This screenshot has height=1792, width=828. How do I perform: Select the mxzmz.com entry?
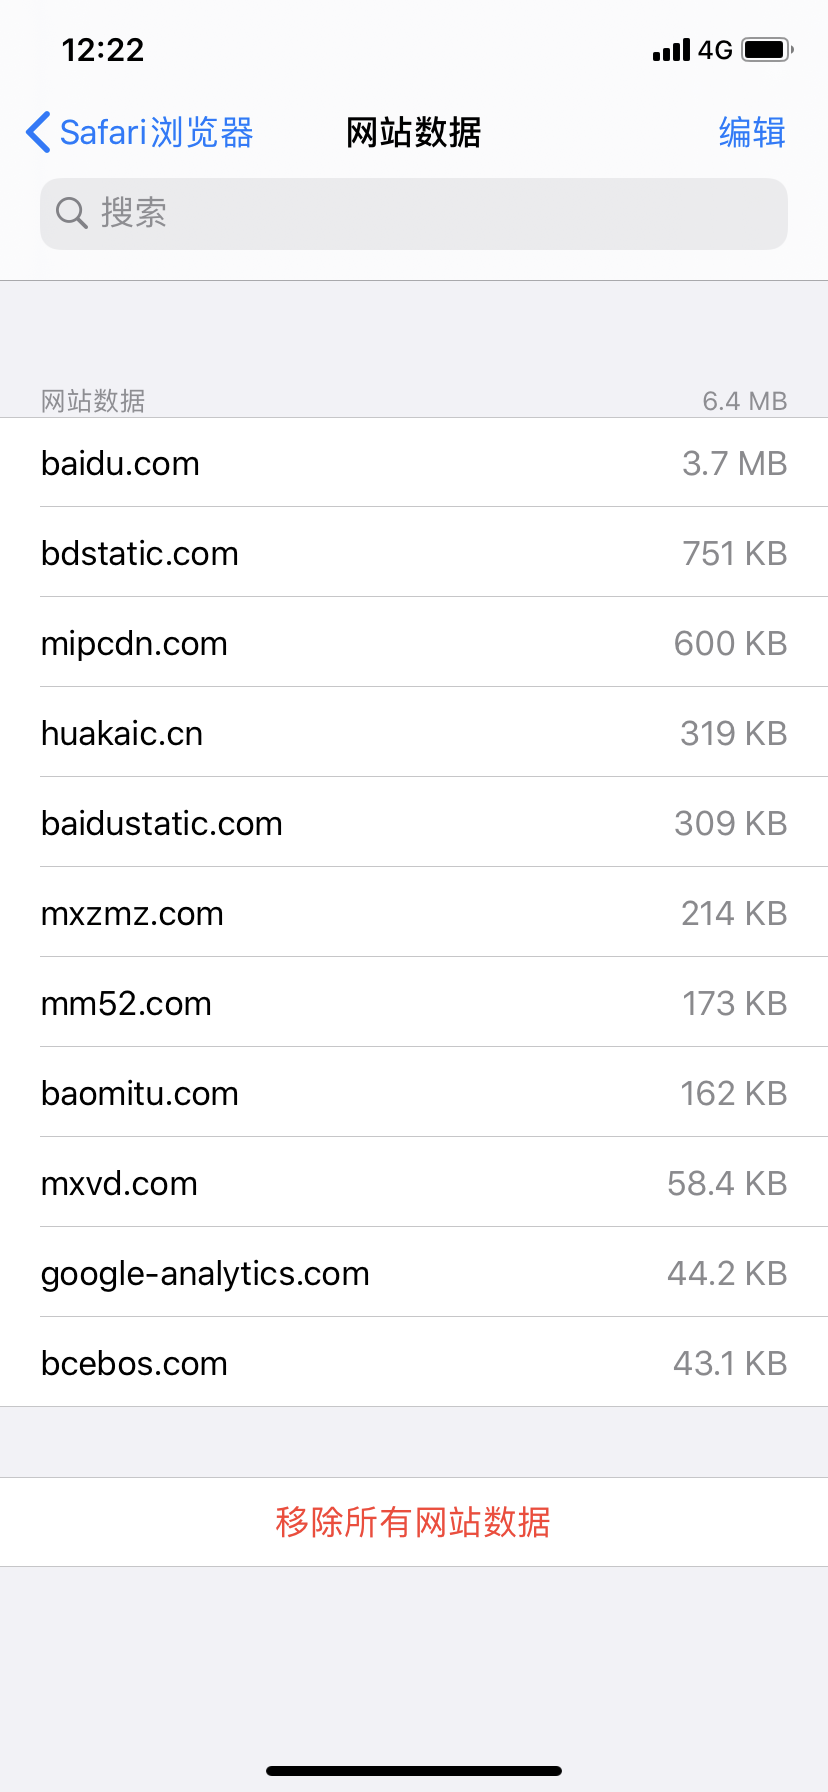tap(414, 913)
